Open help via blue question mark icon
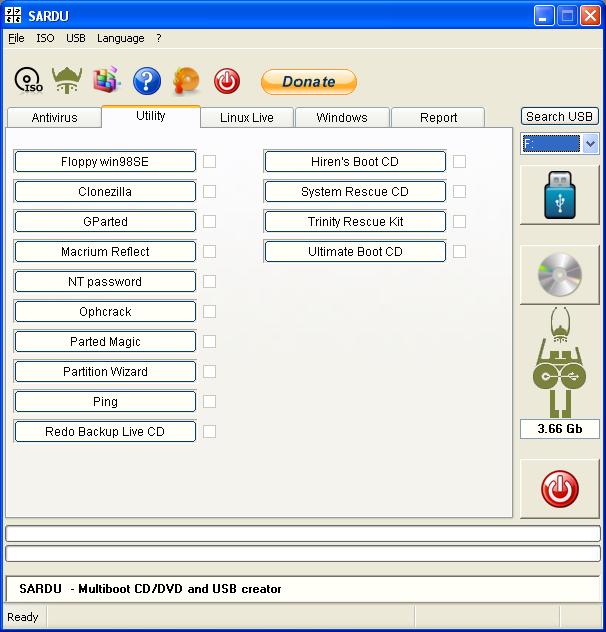The height and width of the screenshot is (632, 606). (x=147, y=81)
